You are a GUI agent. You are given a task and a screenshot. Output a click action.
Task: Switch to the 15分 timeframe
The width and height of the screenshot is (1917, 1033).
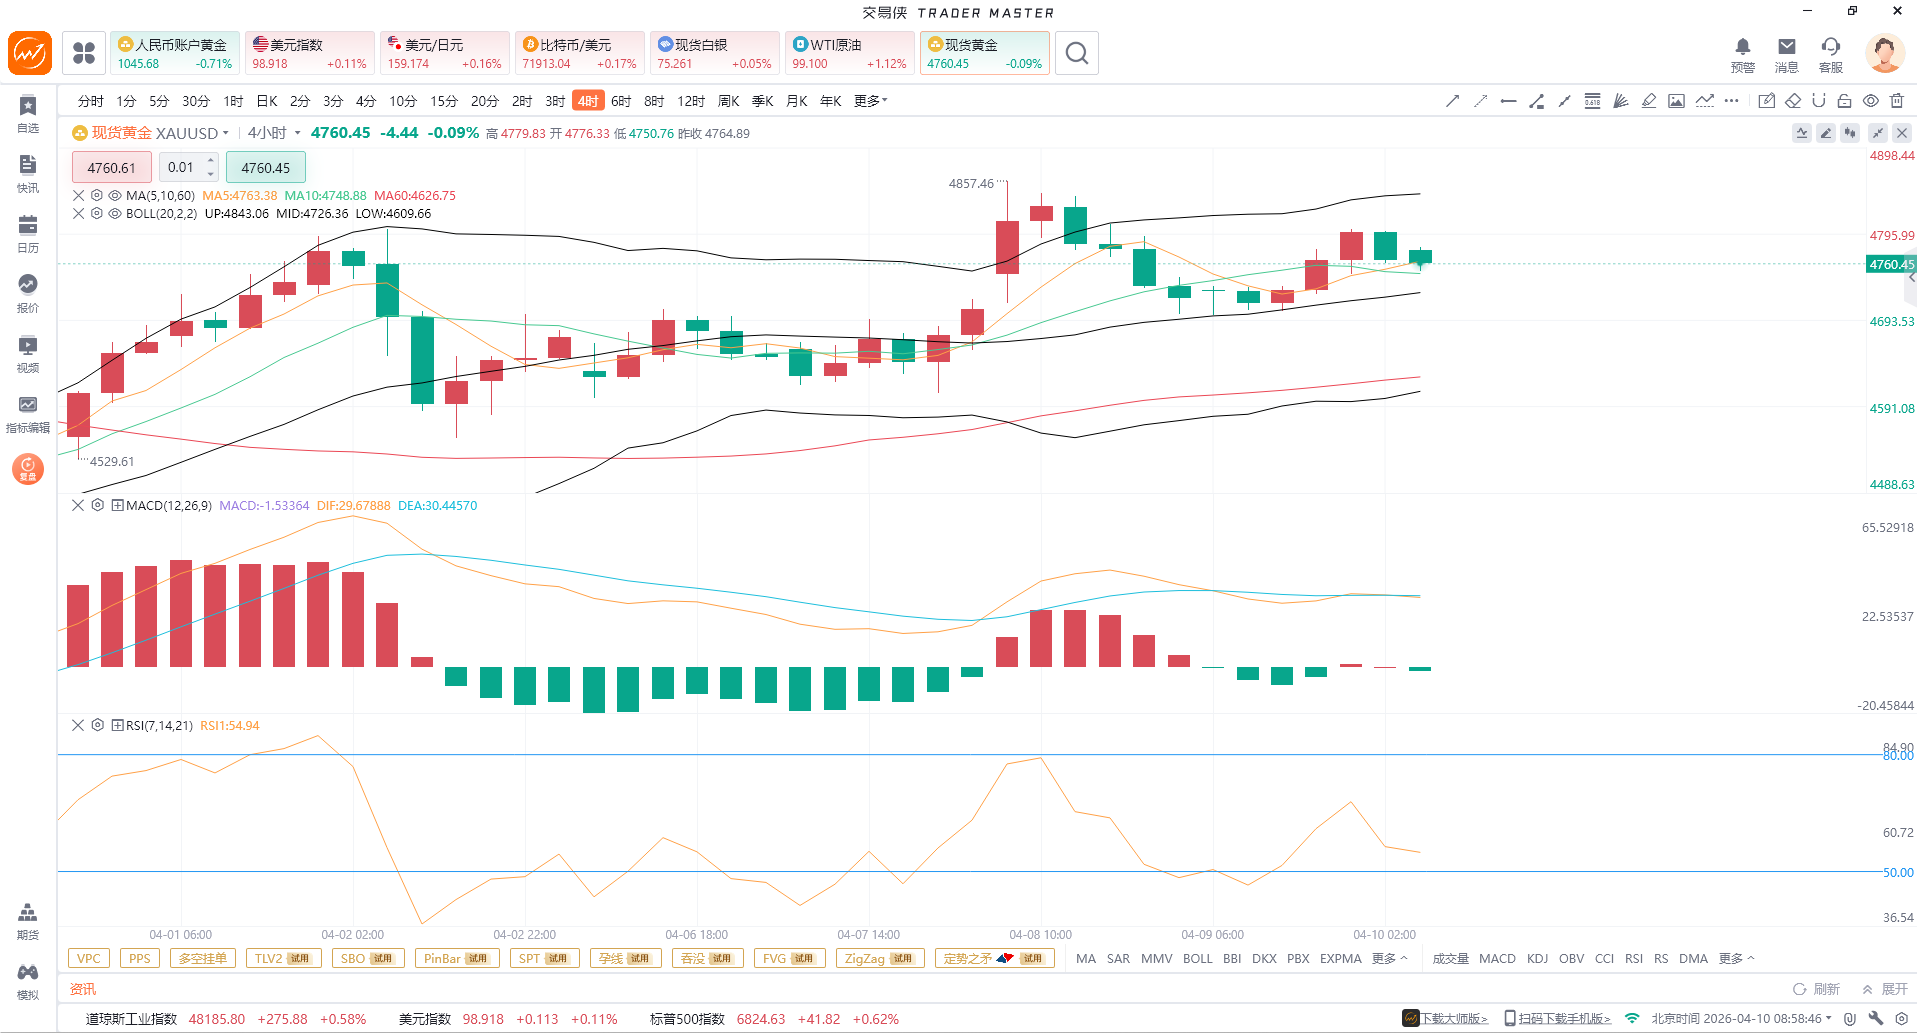[x=443, y=101]
